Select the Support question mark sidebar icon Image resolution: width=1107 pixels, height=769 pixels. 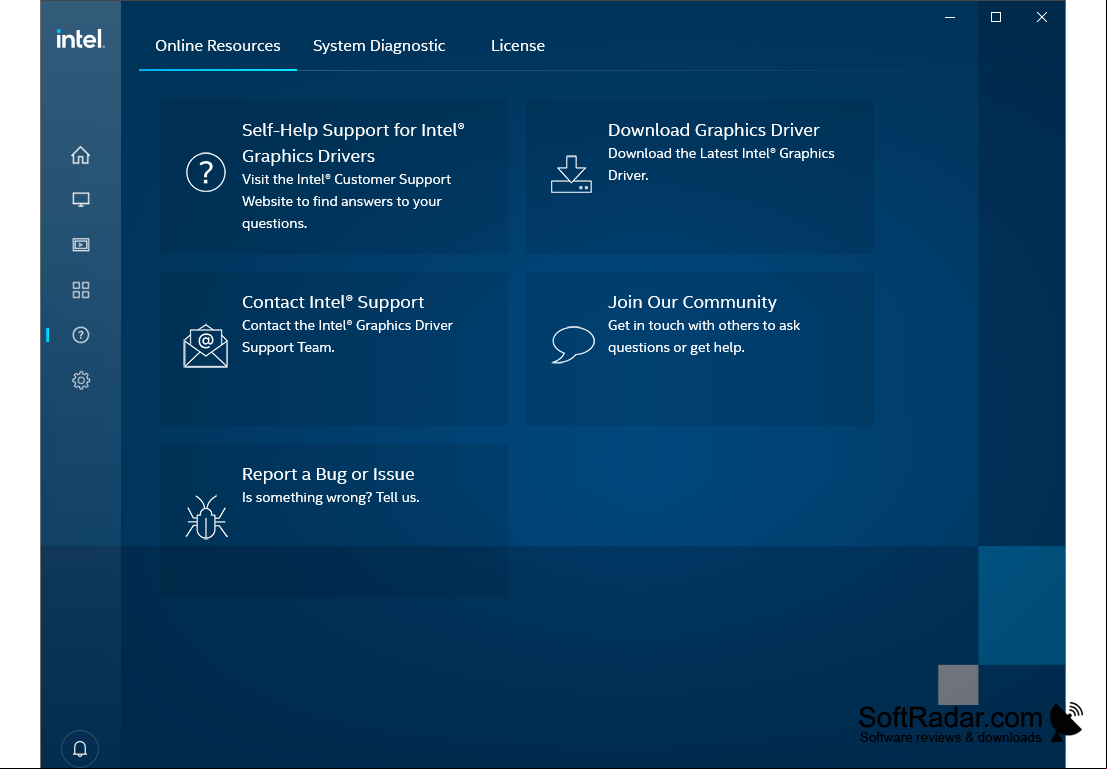coord(80,335)
